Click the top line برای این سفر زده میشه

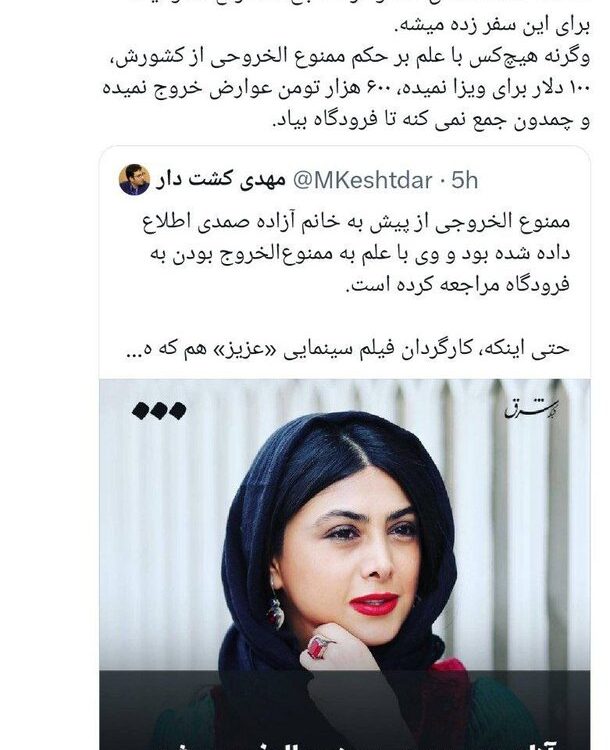[x=492, y=26]
